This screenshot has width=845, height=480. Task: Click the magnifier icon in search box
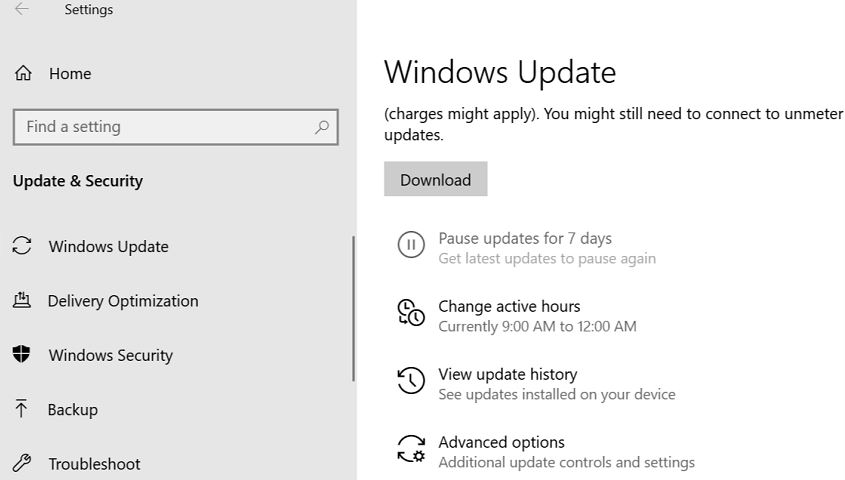[321, 127]
